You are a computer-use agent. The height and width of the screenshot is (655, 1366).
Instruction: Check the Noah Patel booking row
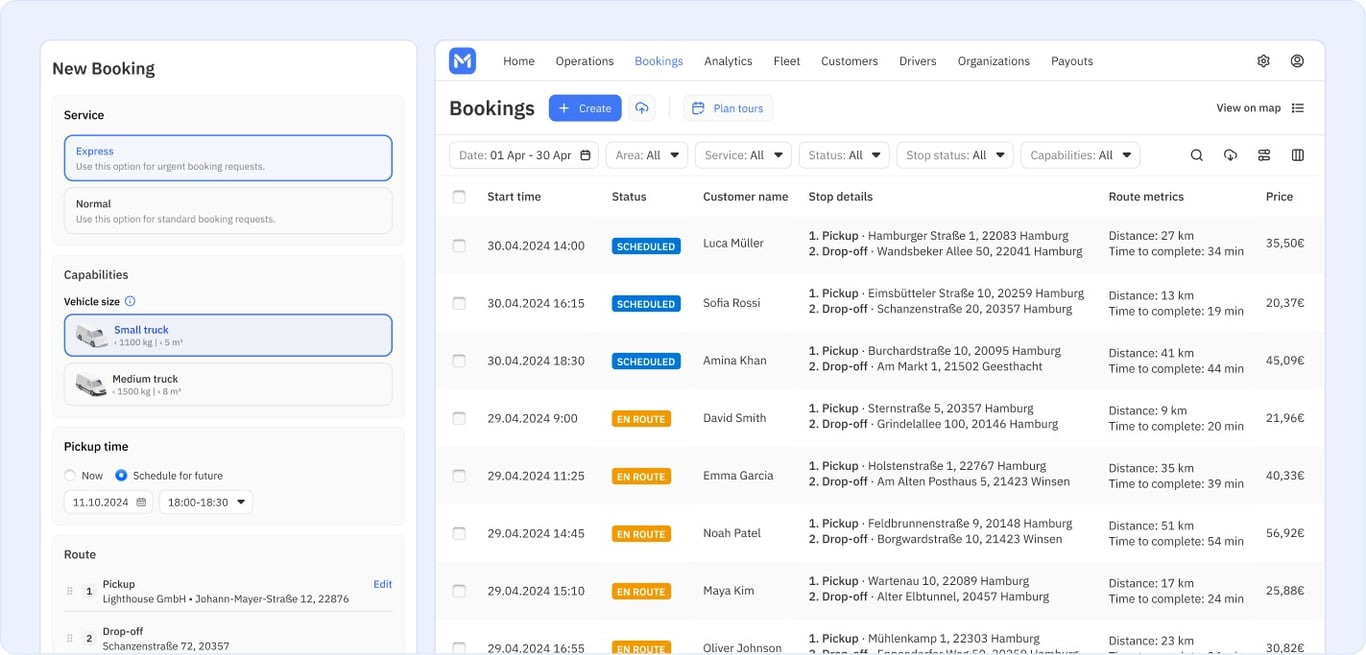(x=459, y=533)
